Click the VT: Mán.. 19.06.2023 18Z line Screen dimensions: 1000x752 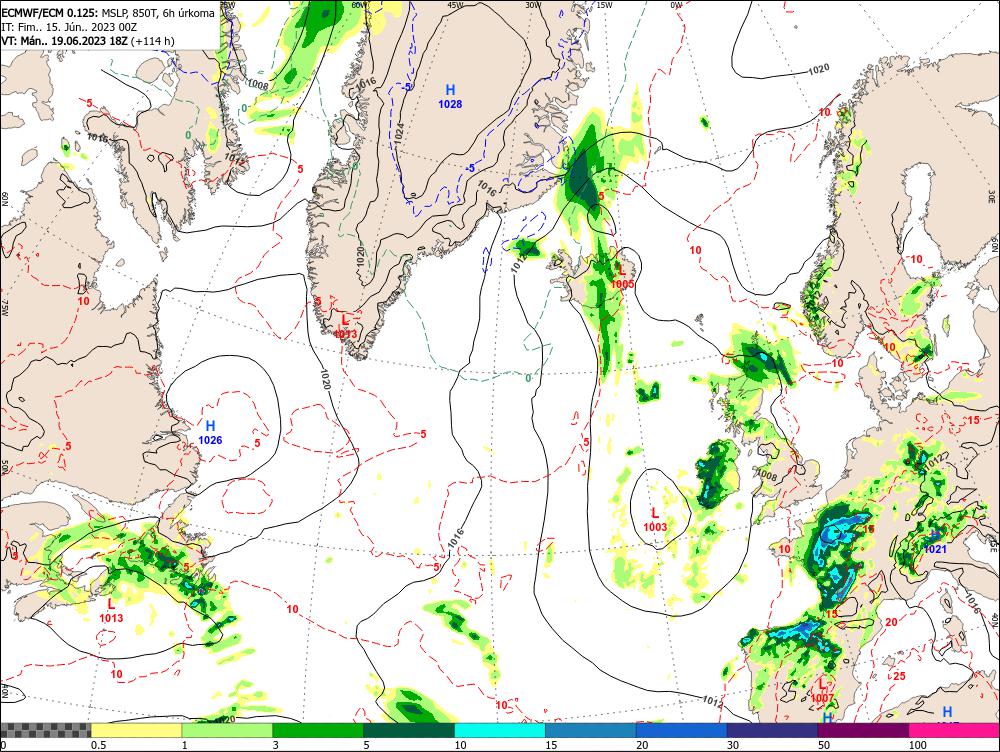[x=88, y=41]
